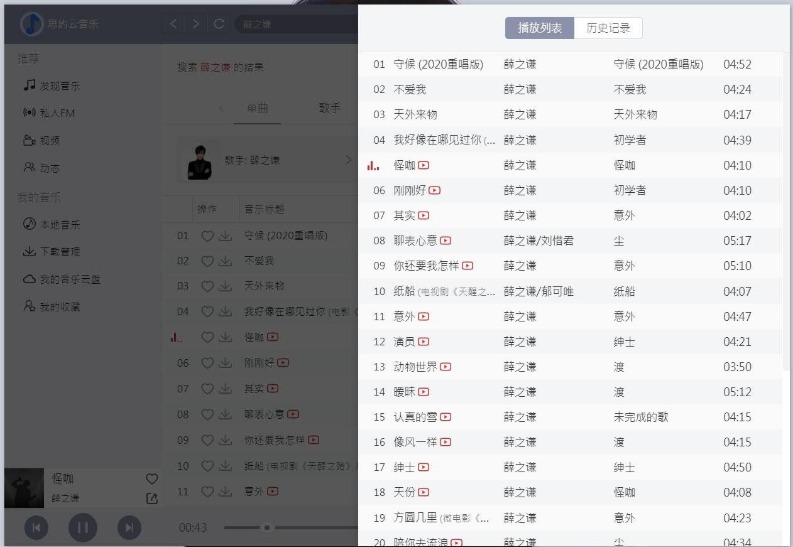Click the app logo icon in the header
The width and height of the screenshot is (793, 547).
(x=32, y=24)
